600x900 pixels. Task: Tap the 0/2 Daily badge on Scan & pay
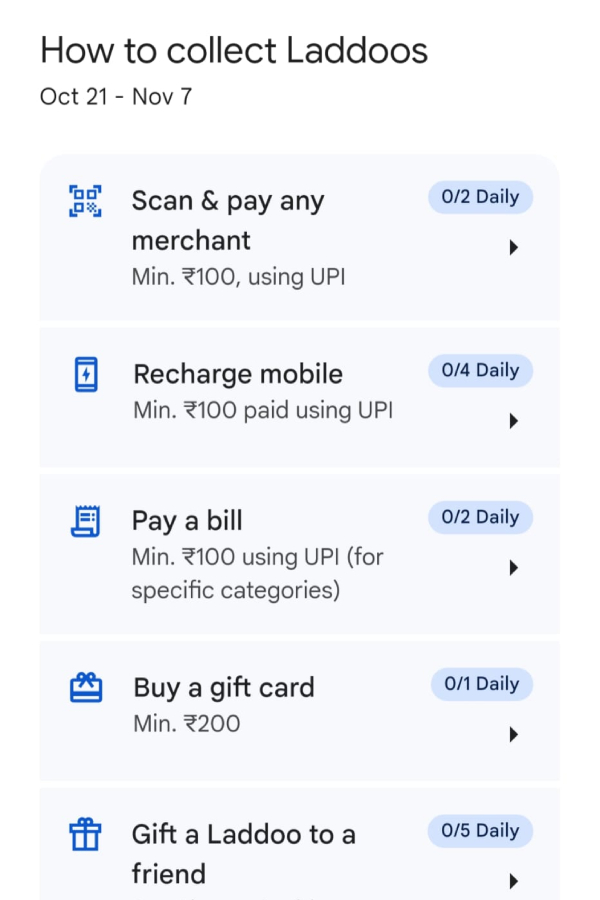[x=480, y=197]
